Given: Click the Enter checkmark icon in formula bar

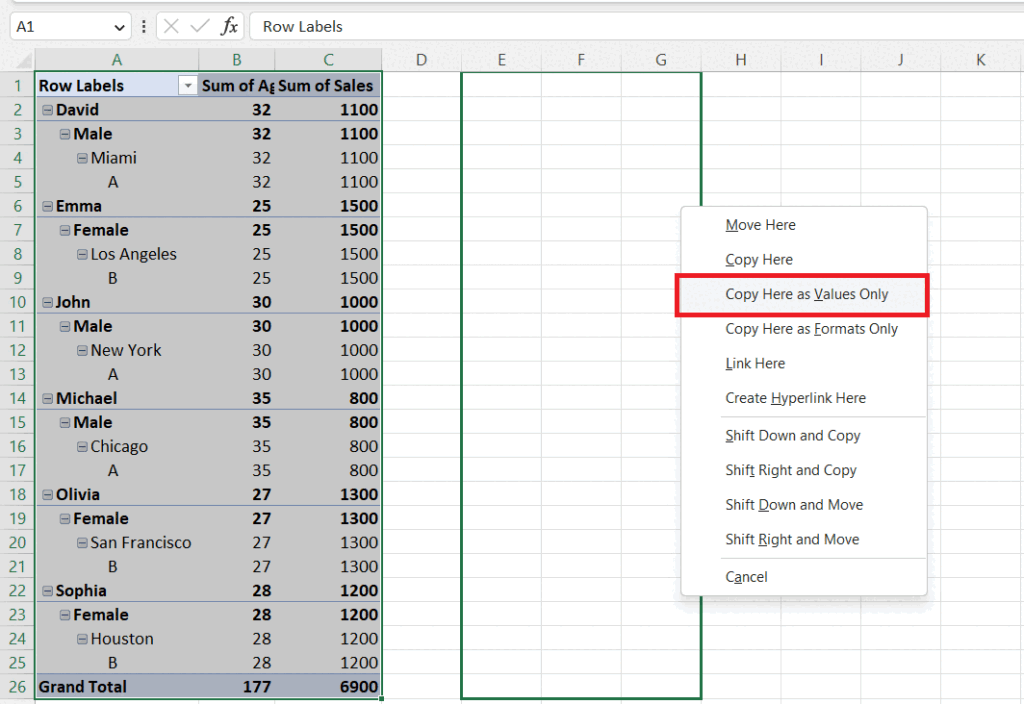Looking at the screenshot, I should (199, 27).
